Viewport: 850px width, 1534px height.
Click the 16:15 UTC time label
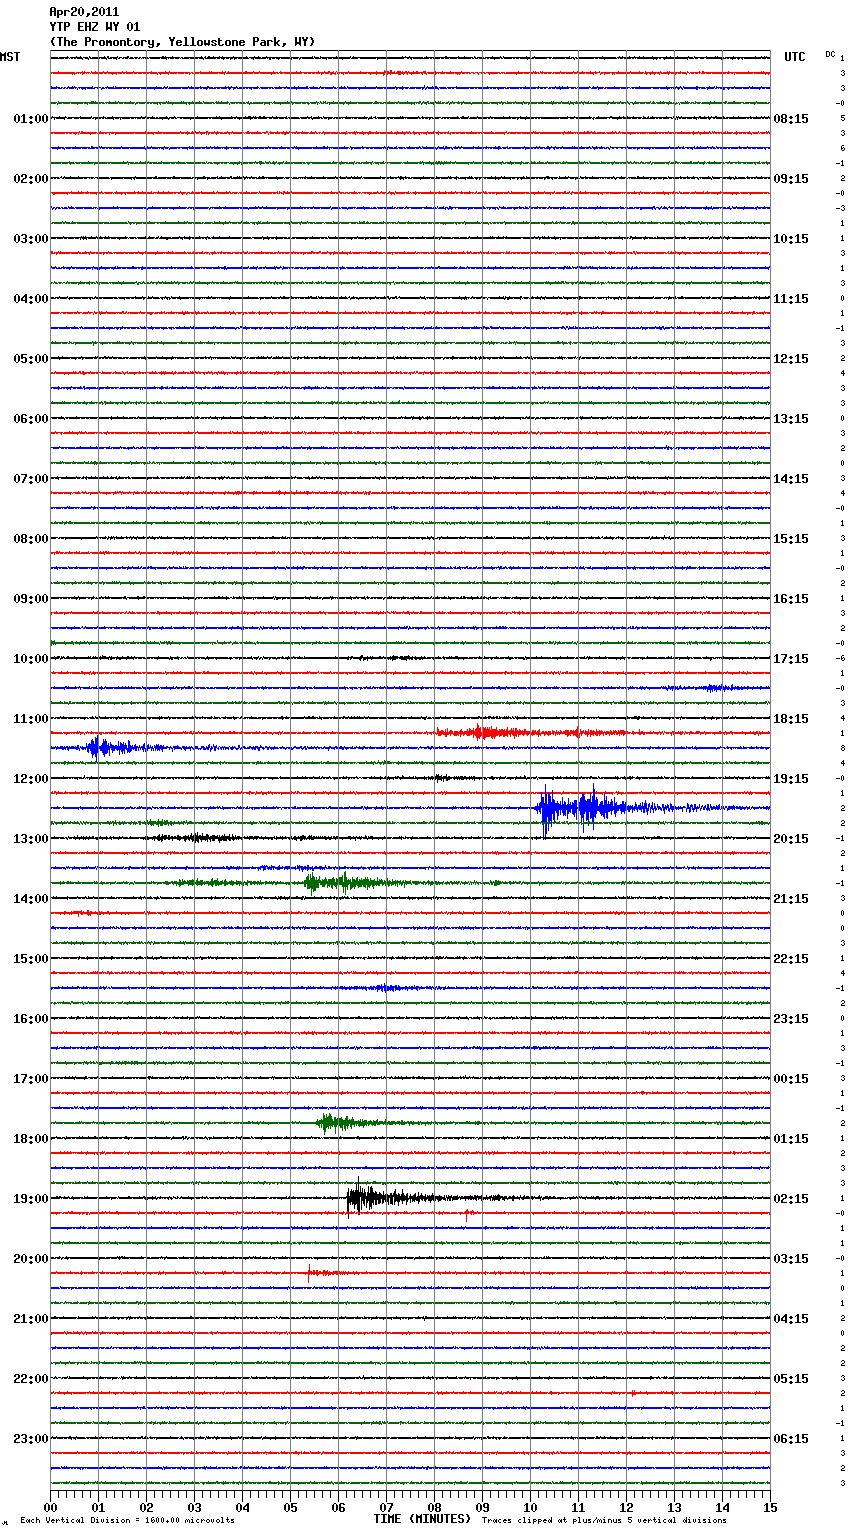(791, 599)
